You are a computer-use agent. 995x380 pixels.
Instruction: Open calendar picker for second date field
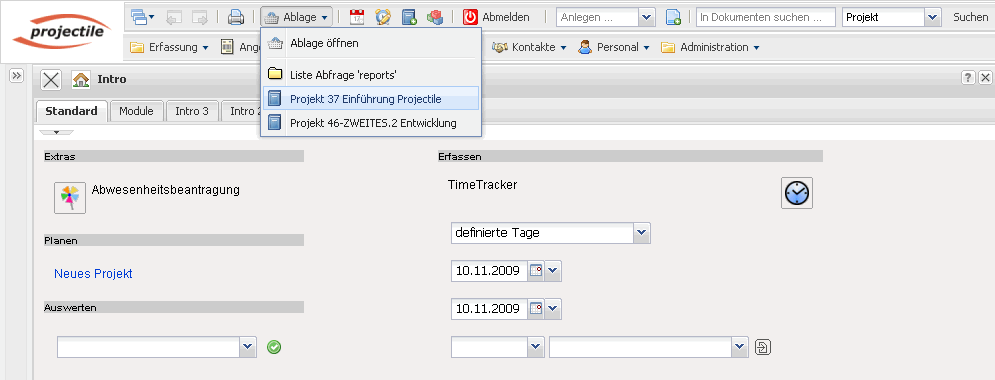click(536, 309)
